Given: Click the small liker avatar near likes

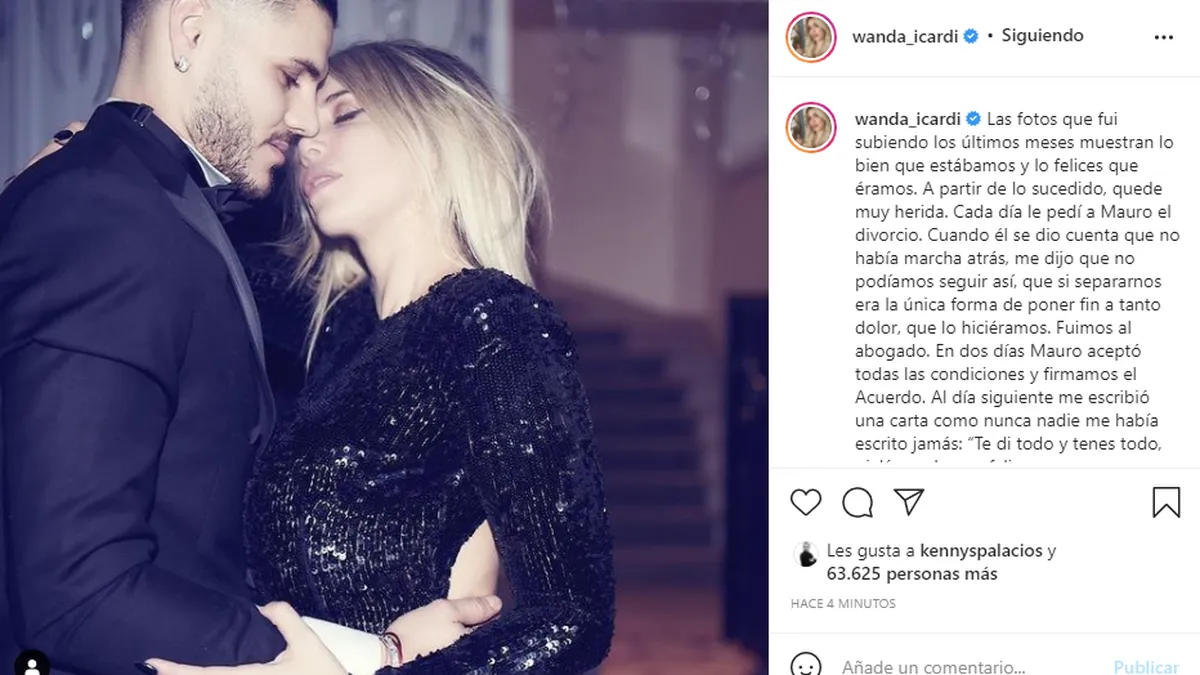Looking at the screenshot, I should pyautogui.click(x=806, y=554).
